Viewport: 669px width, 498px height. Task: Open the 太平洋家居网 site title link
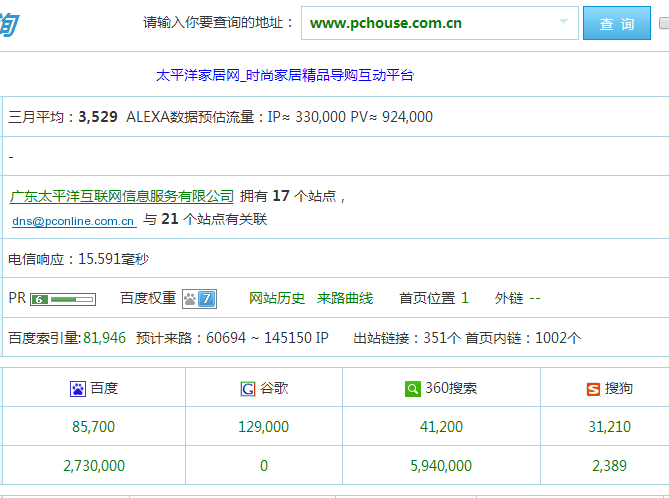pyautogui.click(x=285, y=75)
